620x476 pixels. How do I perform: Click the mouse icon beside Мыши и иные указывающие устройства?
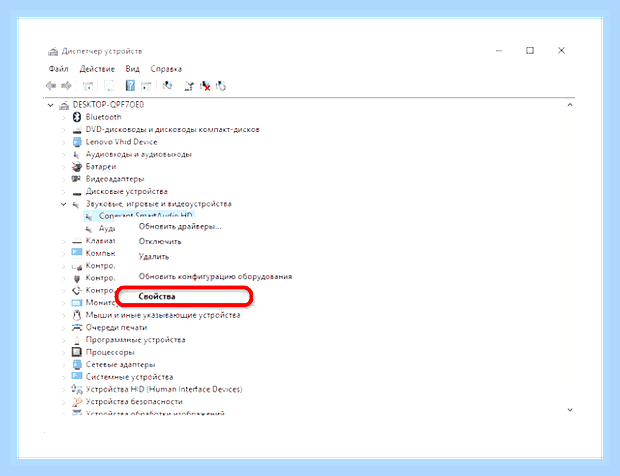click(77, 315)
